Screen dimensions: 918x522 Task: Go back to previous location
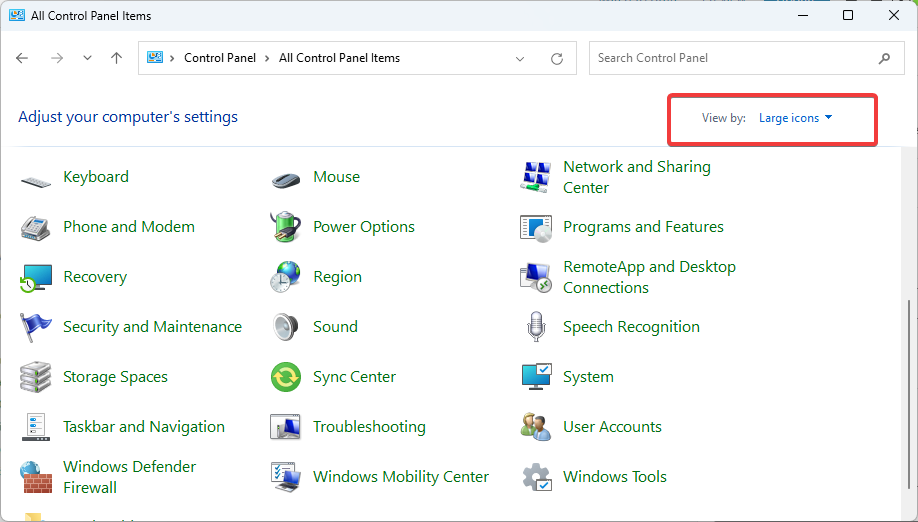(x=22, y=58)
